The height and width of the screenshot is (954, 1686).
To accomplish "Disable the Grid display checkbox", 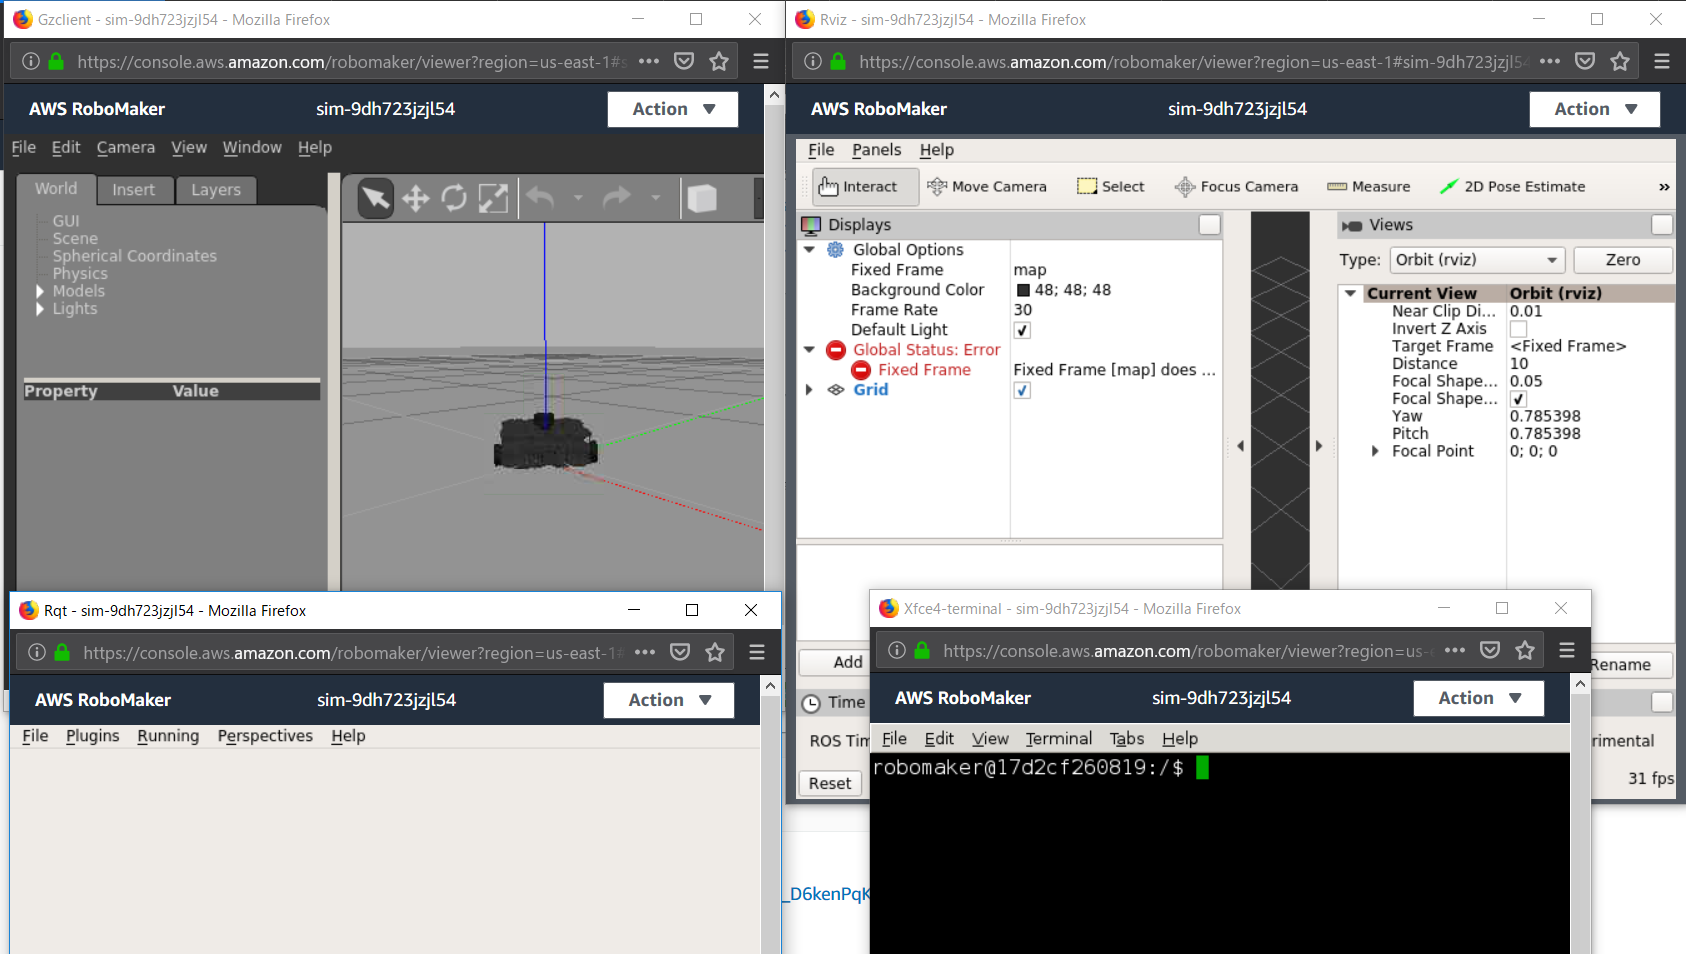I will pos(1022,390).
